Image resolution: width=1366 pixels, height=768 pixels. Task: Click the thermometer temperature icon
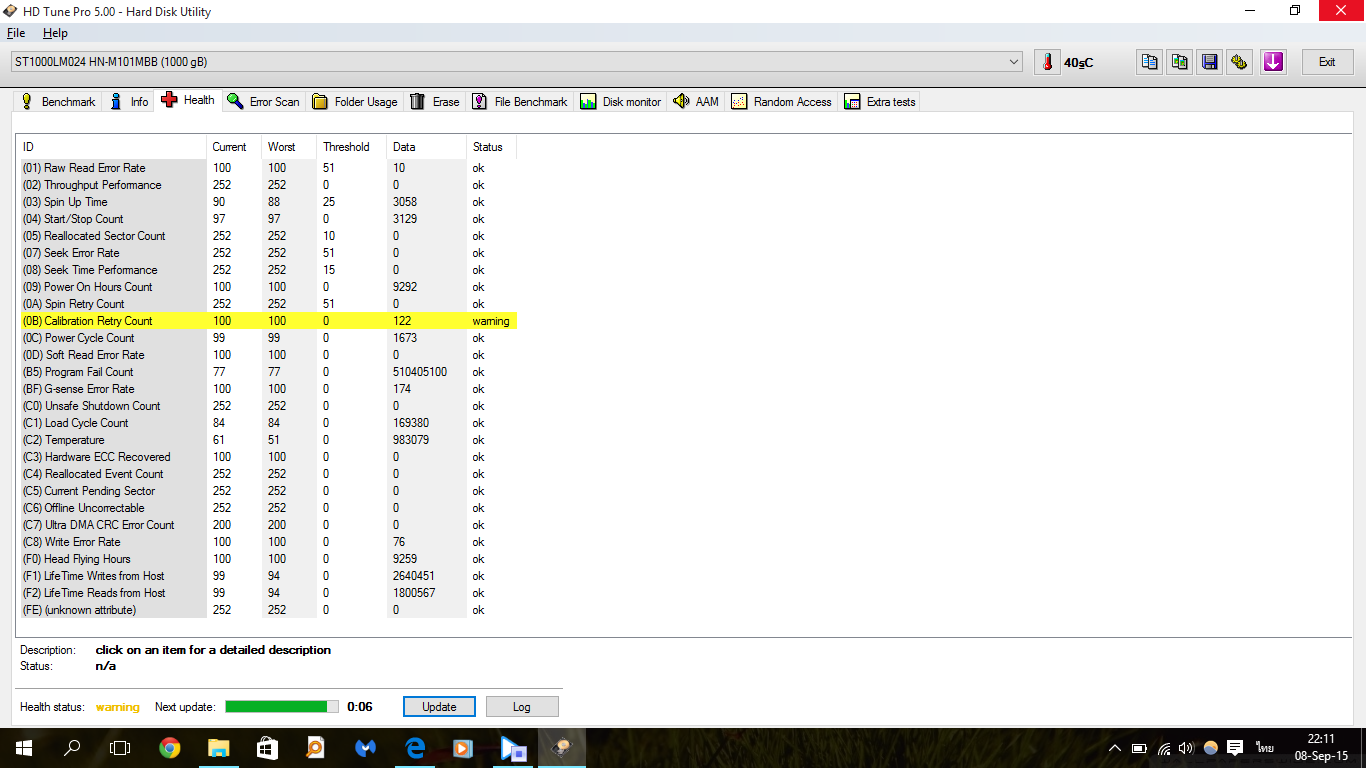(x=1047, y=62)
